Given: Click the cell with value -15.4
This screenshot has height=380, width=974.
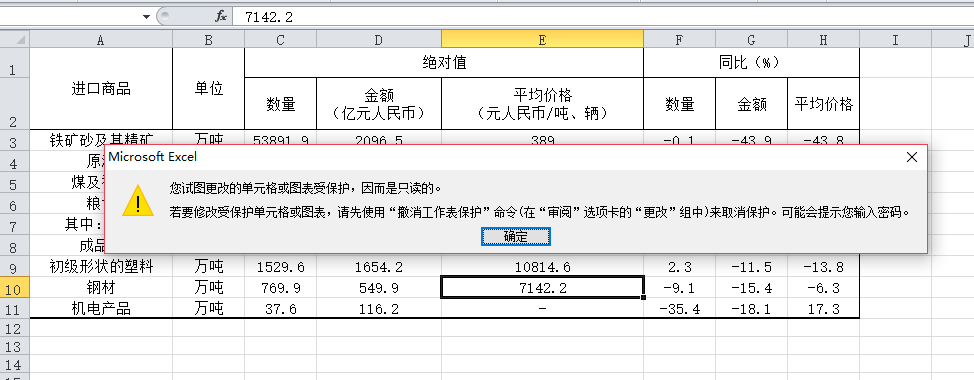Looking at the screenshot, I should [752, 288].
